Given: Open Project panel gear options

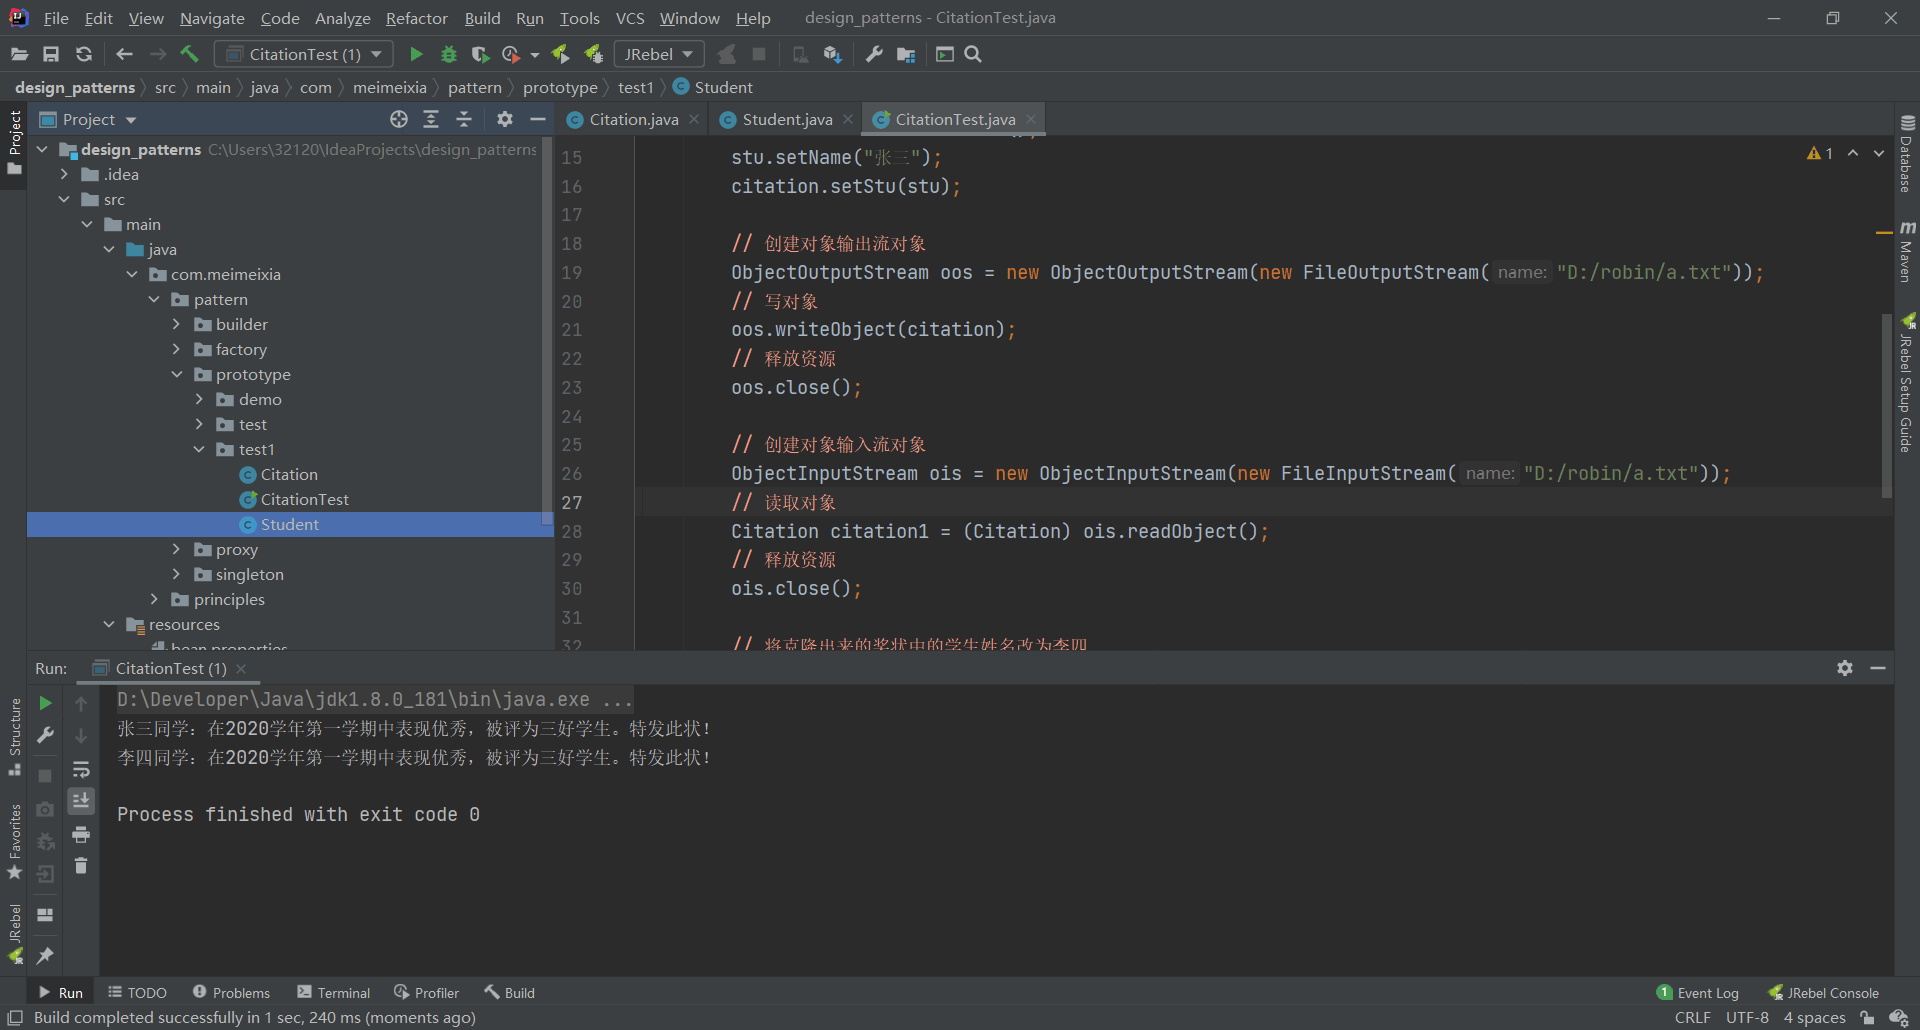Looking at the screenshot, I should (505, 119).
